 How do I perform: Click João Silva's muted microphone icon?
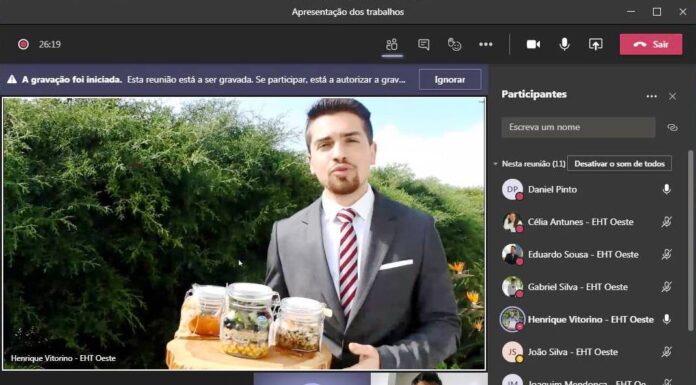(666, 352)
